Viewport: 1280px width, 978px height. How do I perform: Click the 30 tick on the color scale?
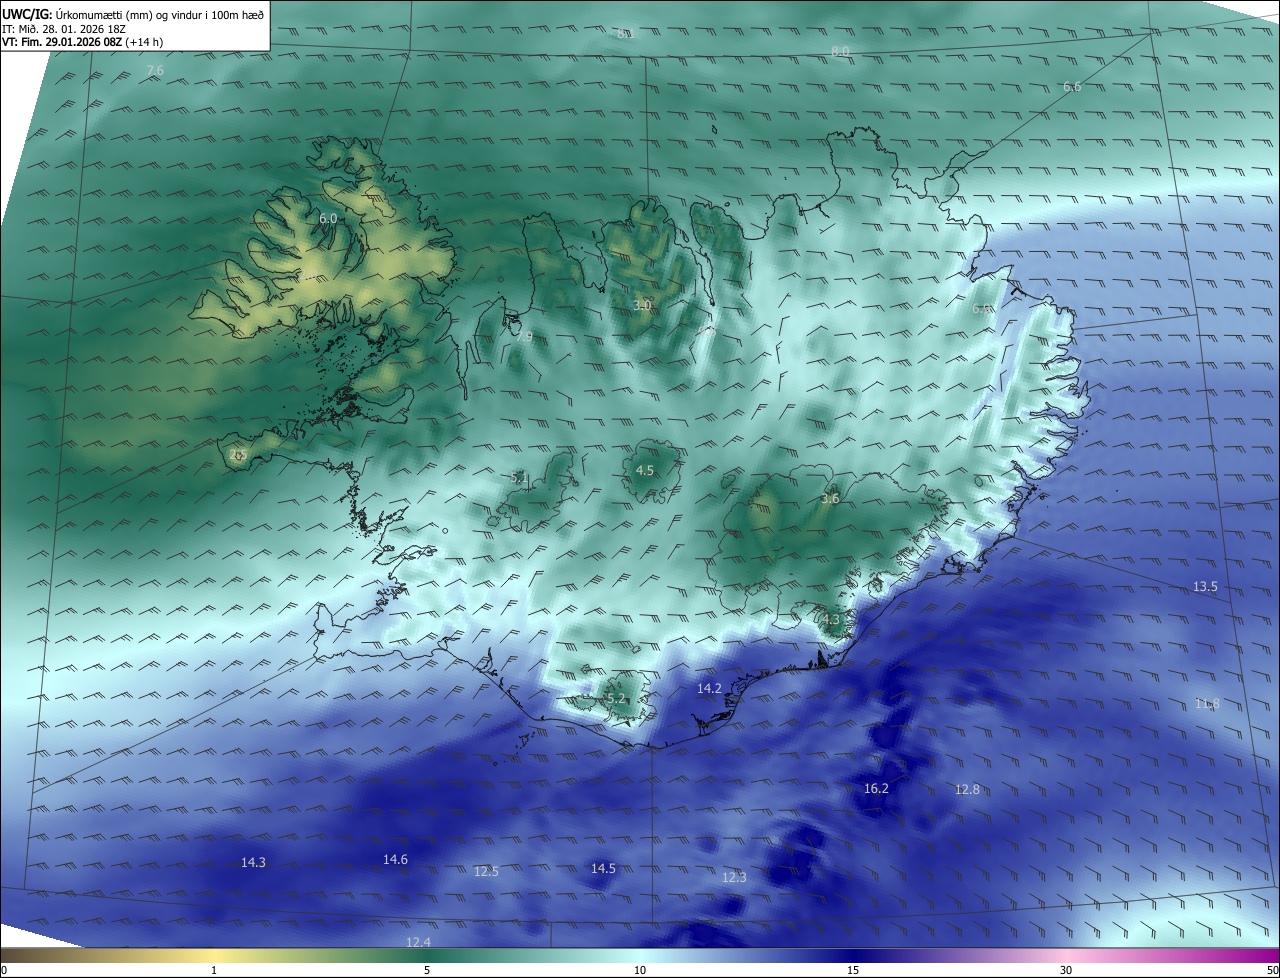click(1066, 970)
